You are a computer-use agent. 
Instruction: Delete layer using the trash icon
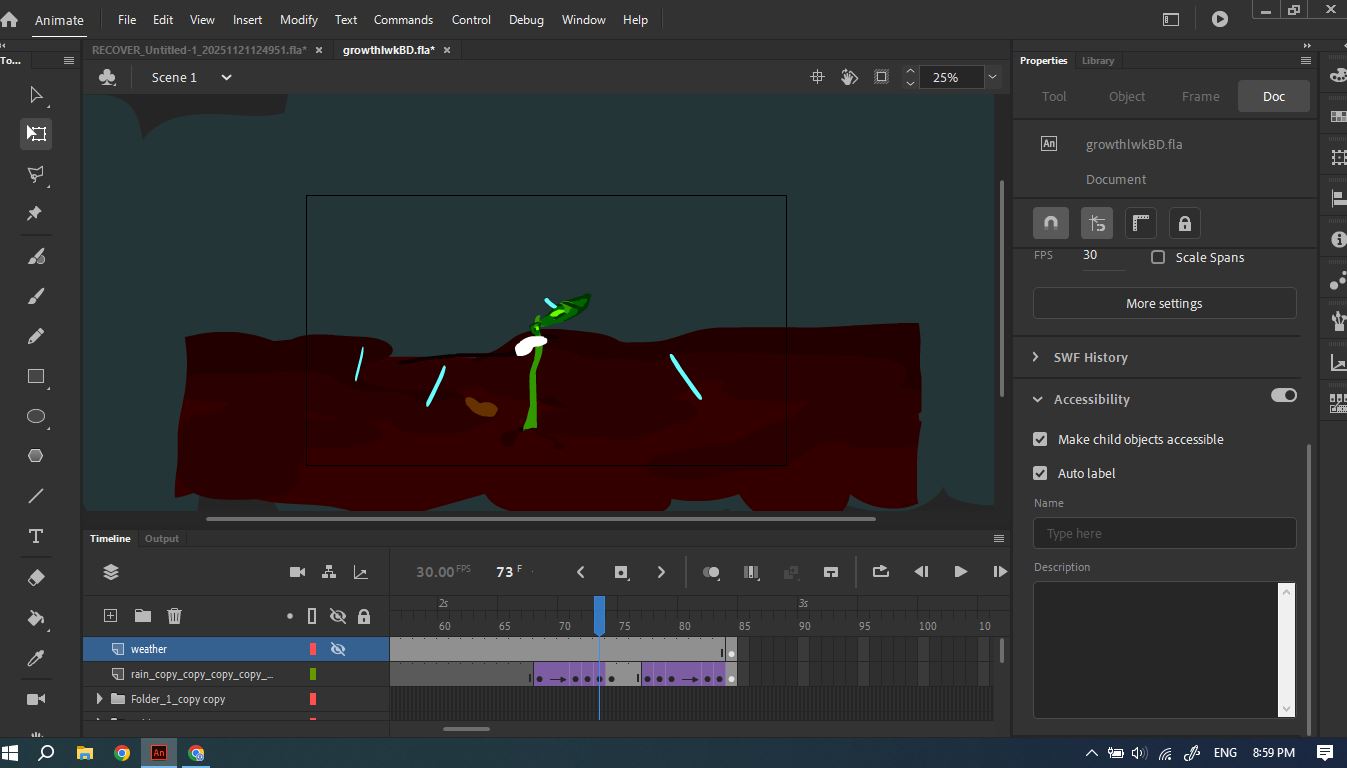tap(174, 616)
